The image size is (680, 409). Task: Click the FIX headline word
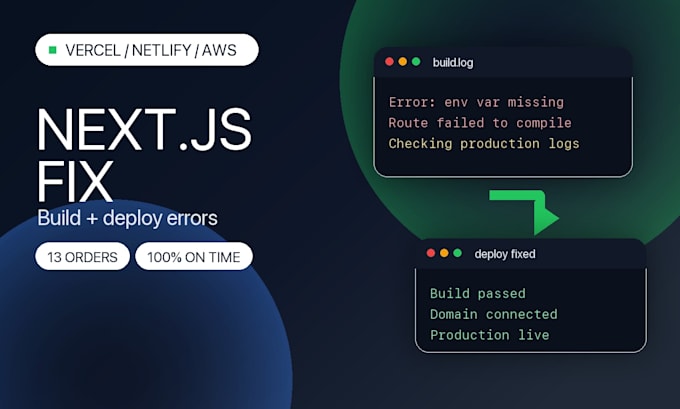click(75, 181)
